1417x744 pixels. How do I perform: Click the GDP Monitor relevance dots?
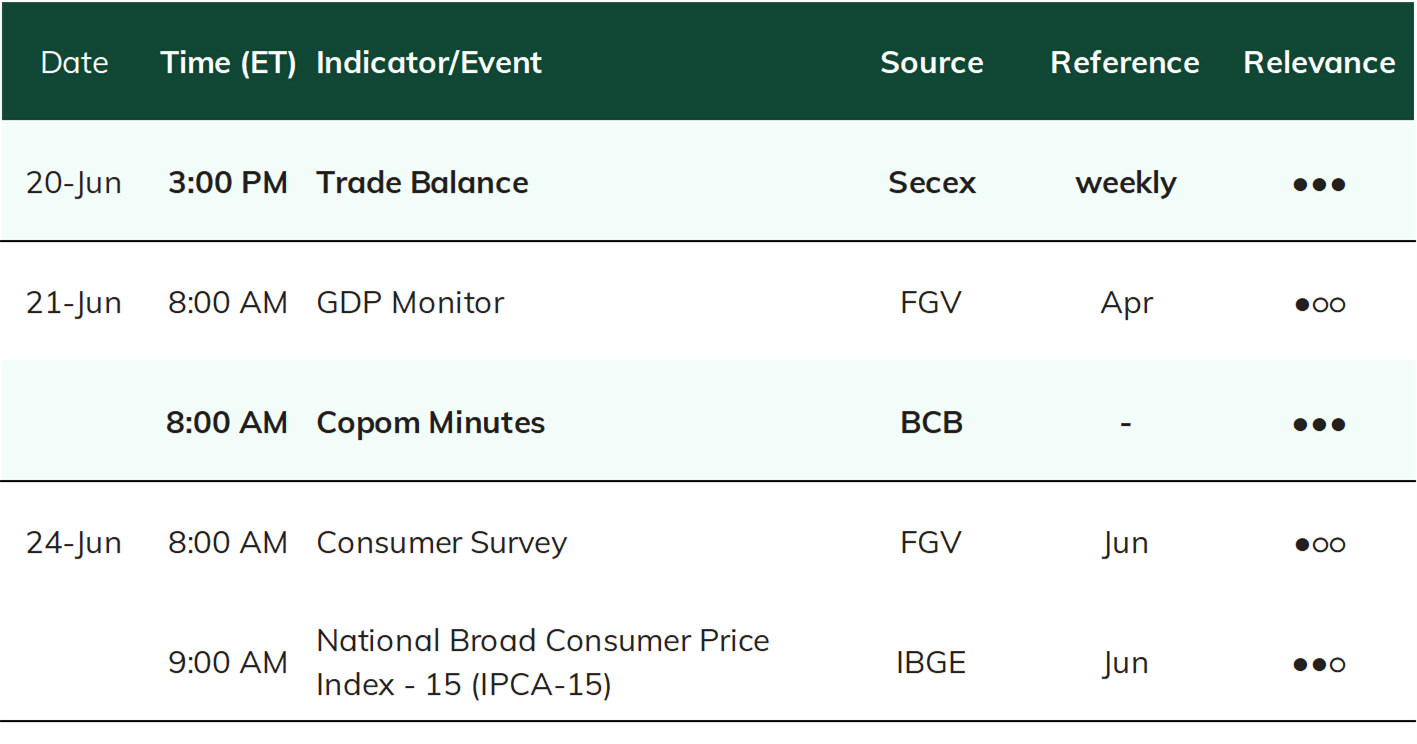point(1319,304)
